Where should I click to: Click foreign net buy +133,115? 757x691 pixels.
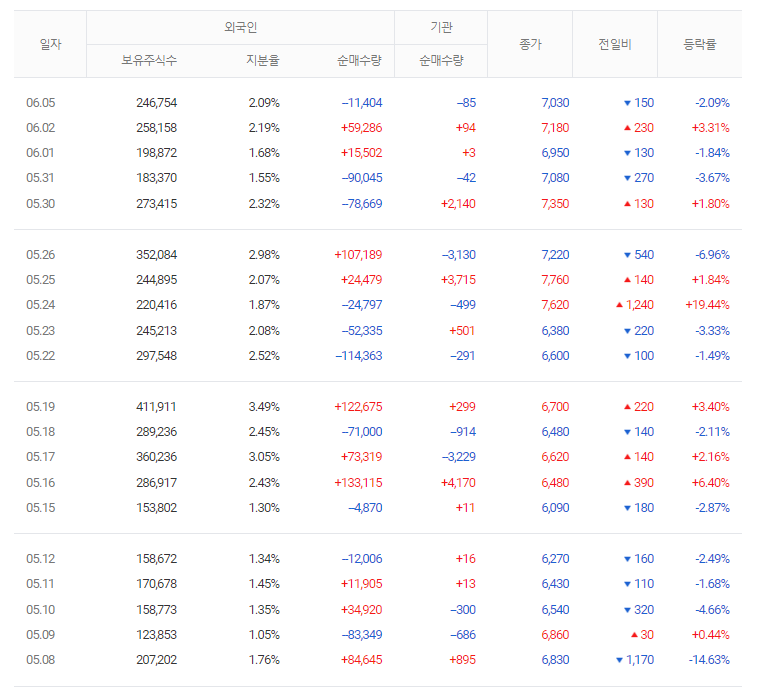coord(358,482)
